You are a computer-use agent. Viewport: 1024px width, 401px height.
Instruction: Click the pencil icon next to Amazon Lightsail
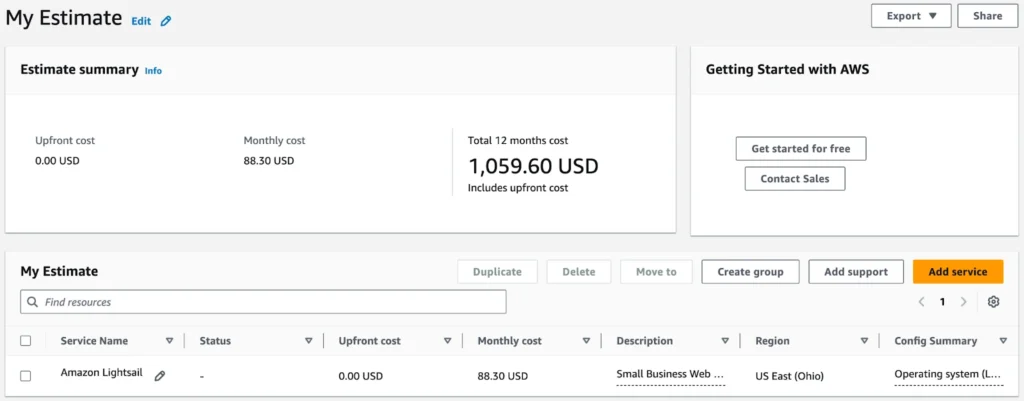160,375
